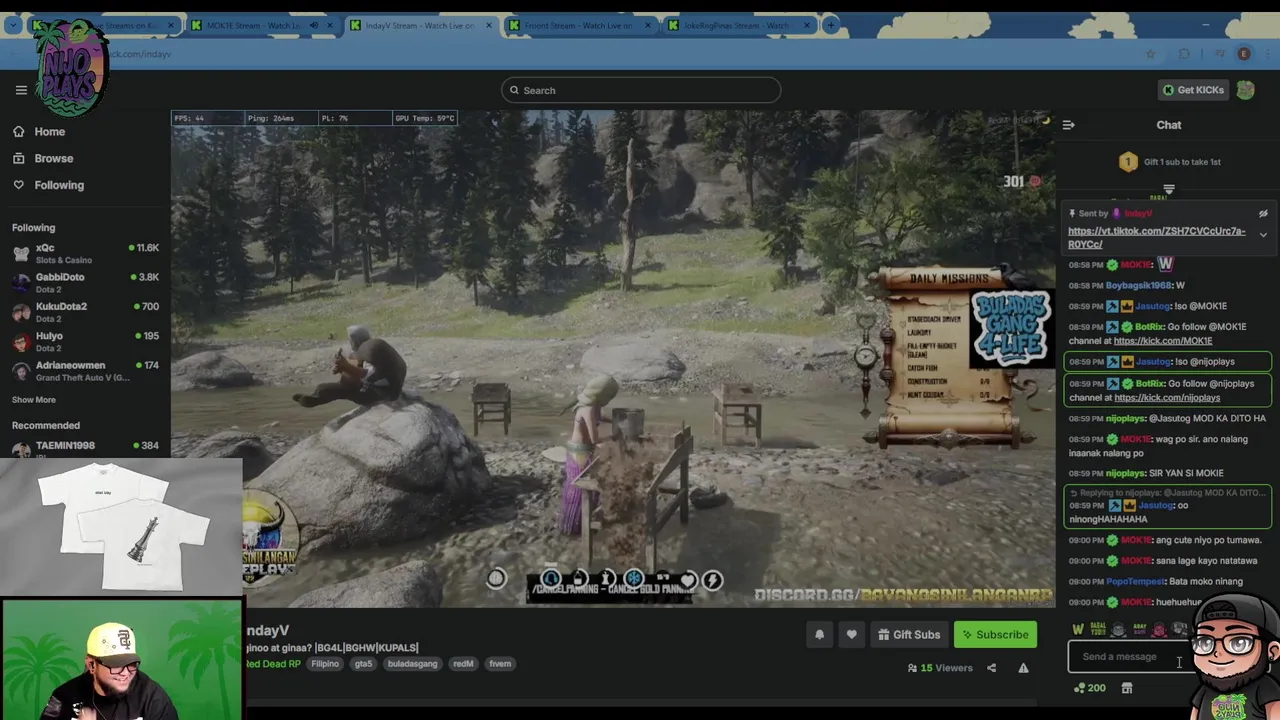1280x720 pixels.
Task: Click the 200 channel points balance
Action: [x=1089, y=688]
